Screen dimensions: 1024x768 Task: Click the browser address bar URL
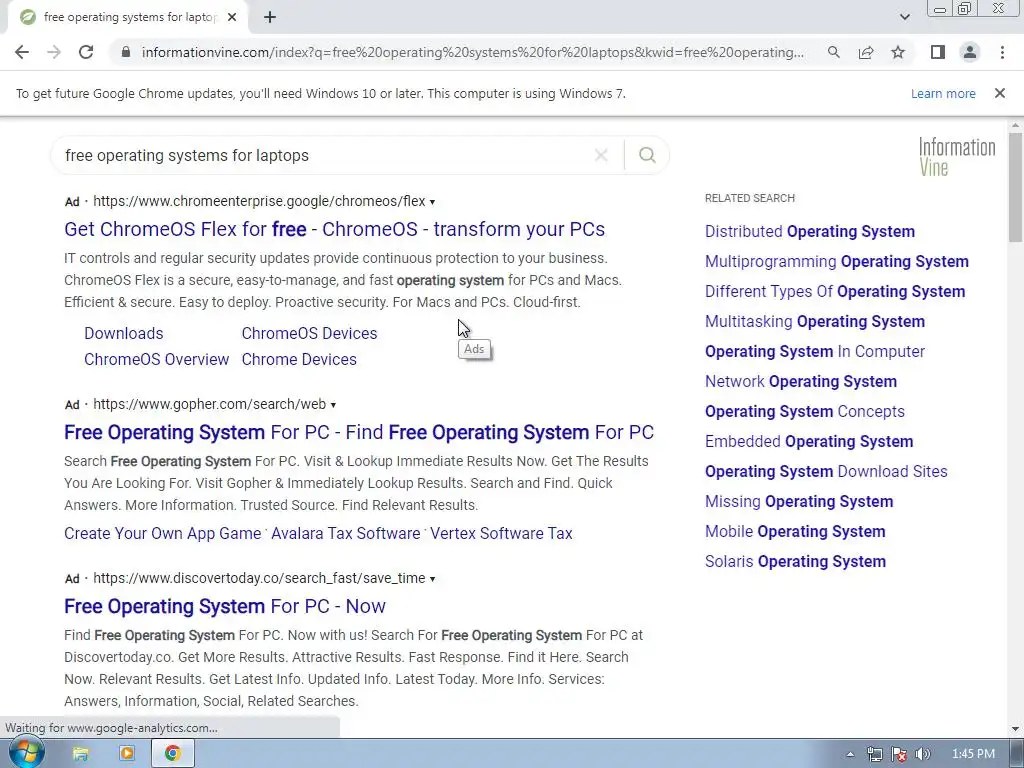(473, 52)
